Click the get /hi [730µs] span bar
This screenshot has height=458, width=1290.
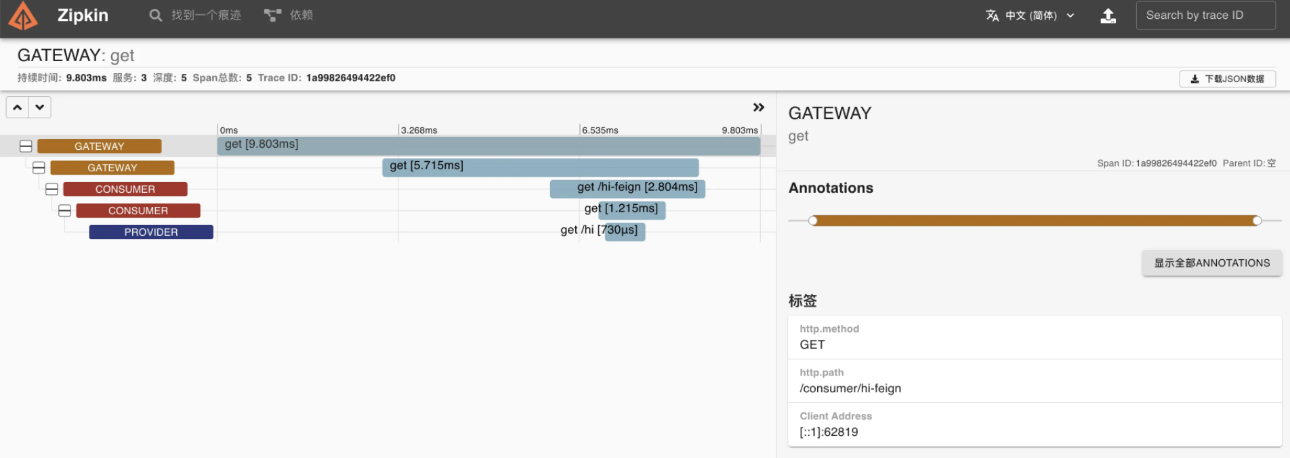tap(625, 232)
